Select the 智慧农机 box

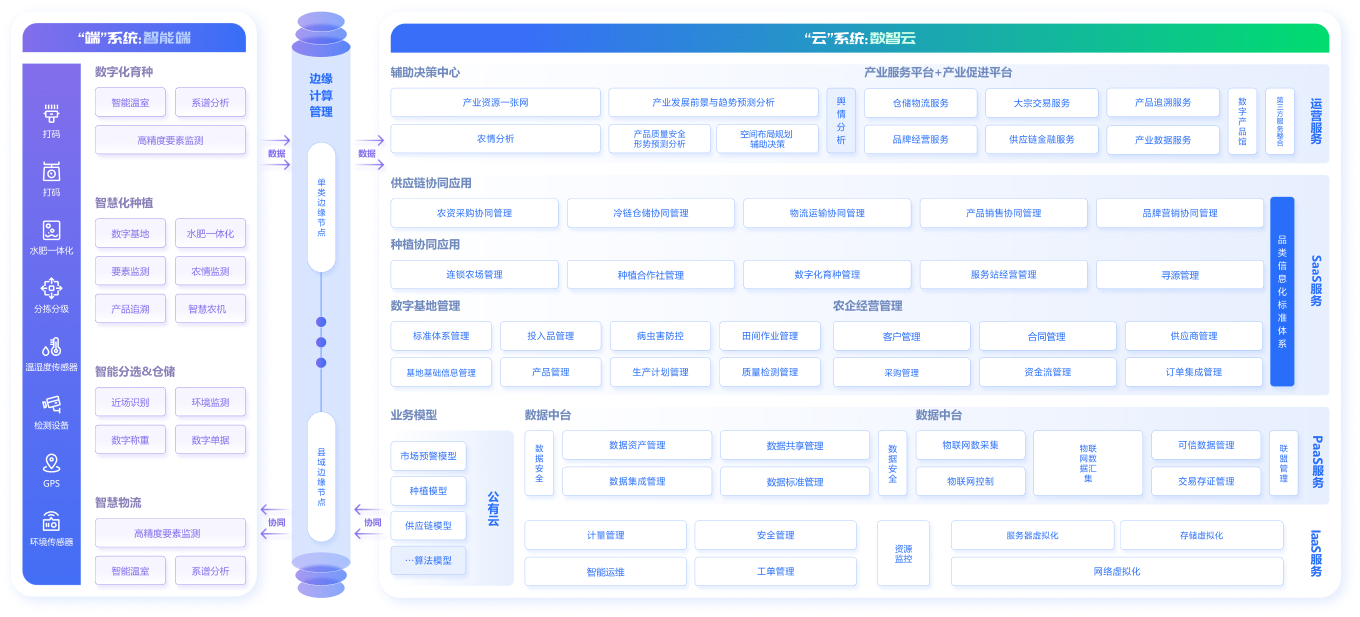(210, 309)
